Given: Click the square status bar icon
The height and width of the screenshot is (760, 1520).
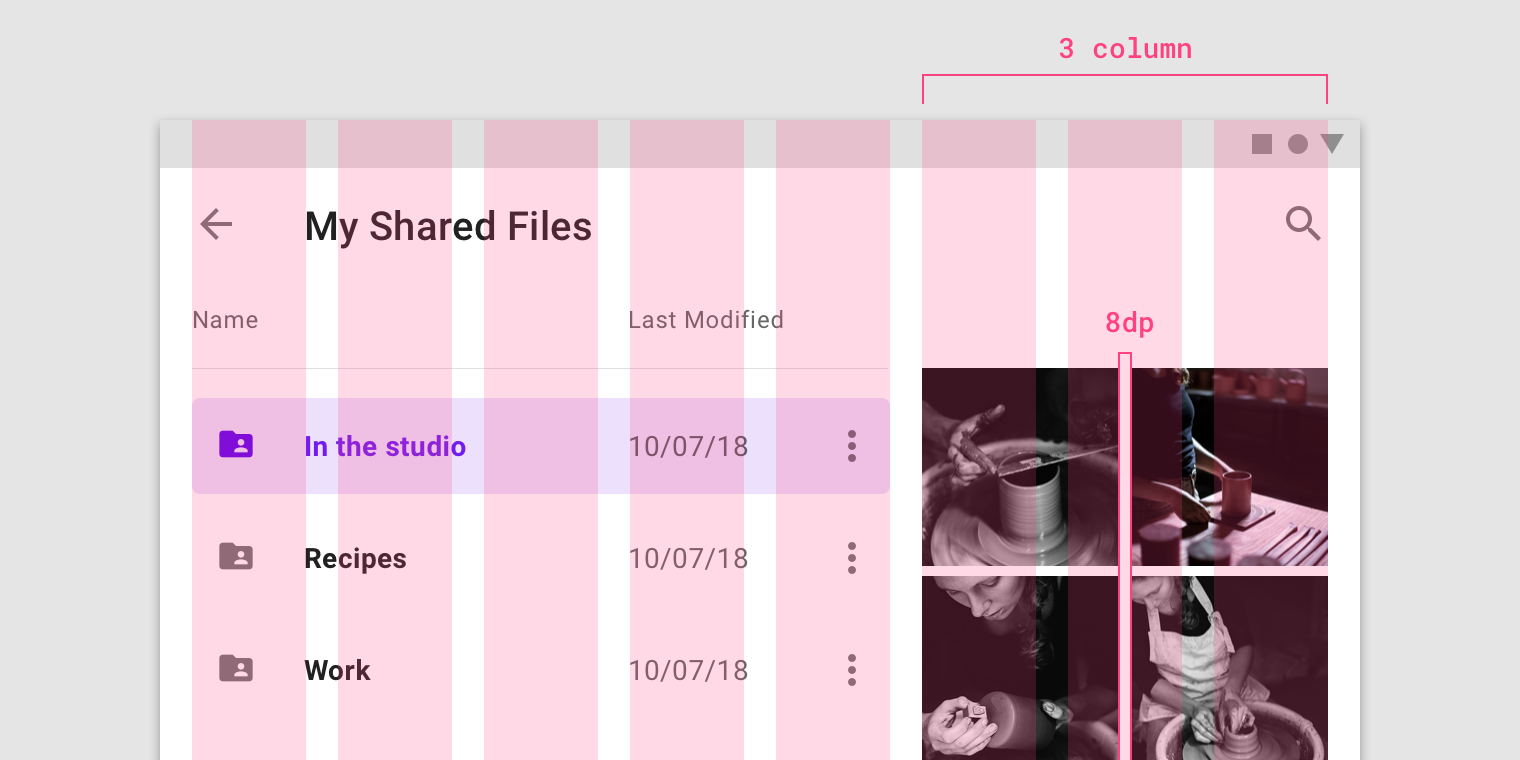Looking at the screenshot, I should [x=1262, y=144].
